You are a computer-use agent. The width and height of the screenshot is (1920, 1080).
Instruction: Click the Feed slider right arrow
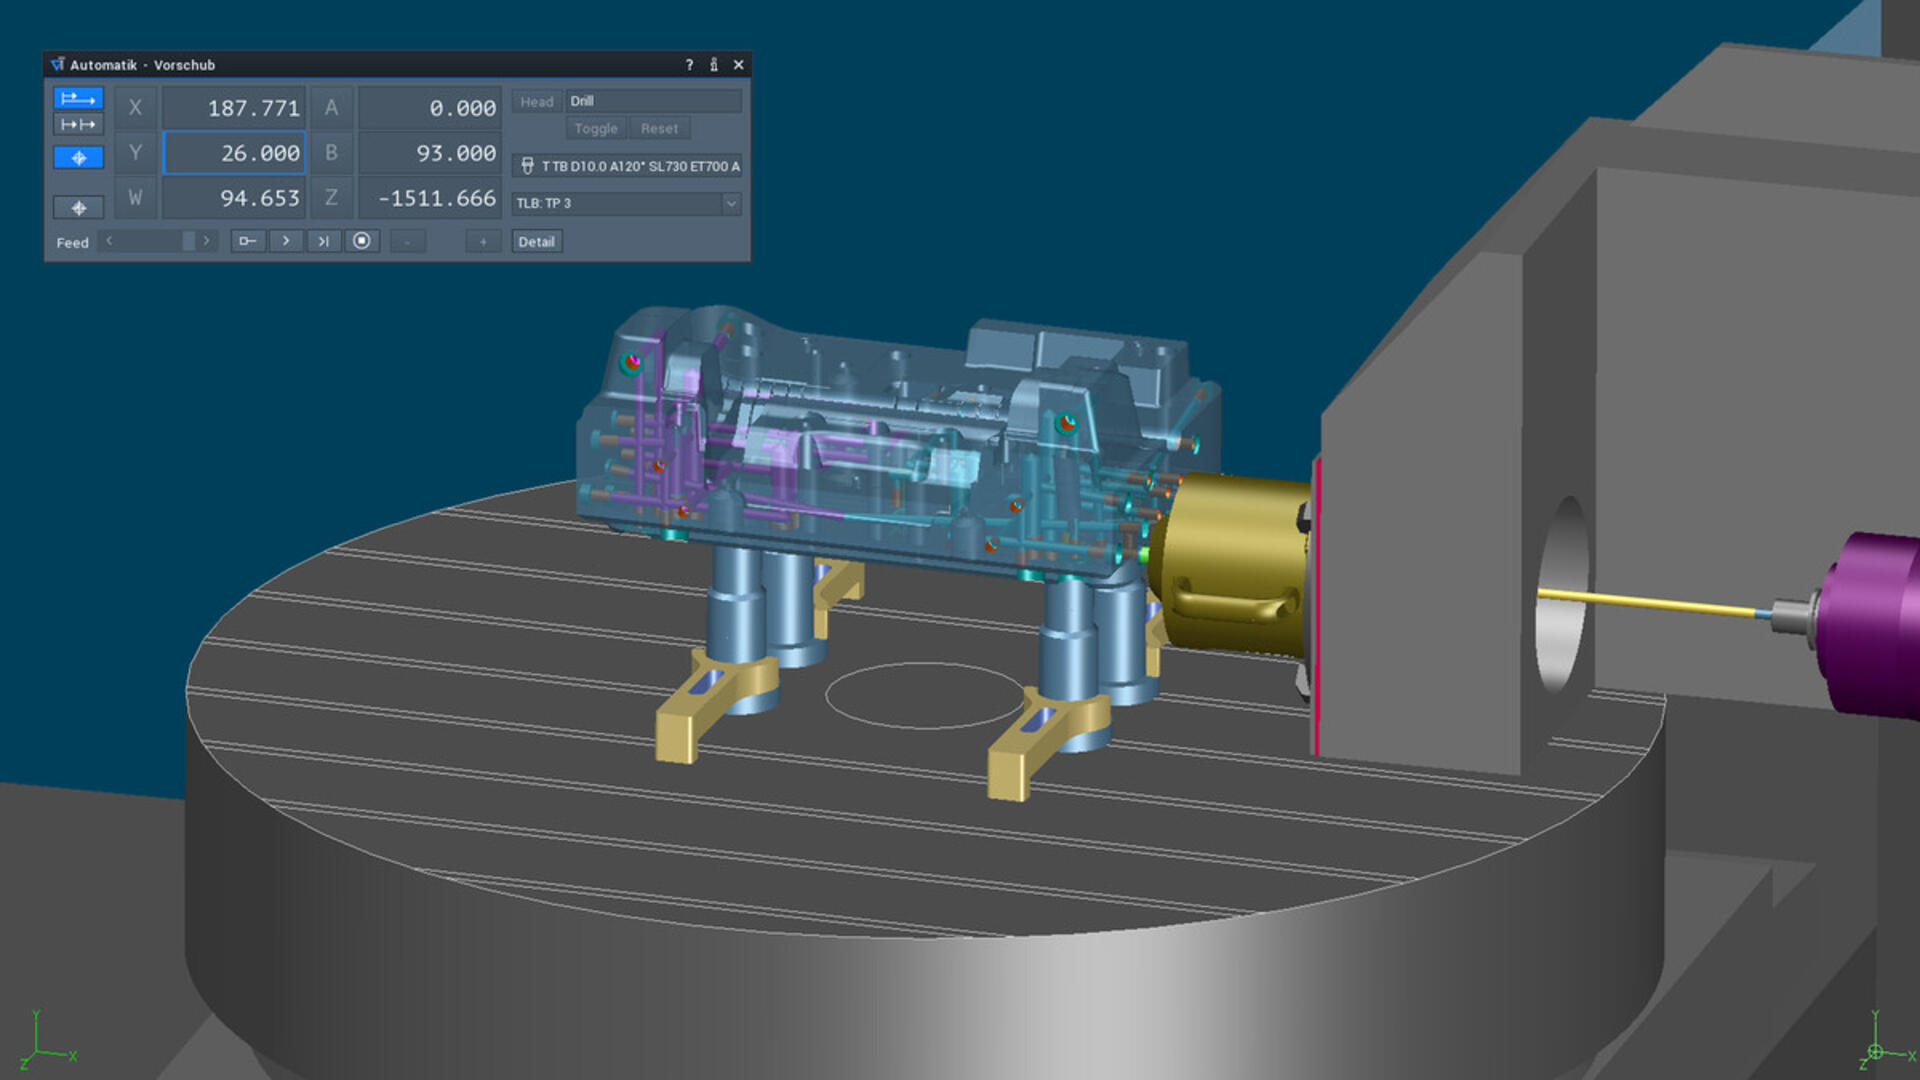[x=207, y=241]
